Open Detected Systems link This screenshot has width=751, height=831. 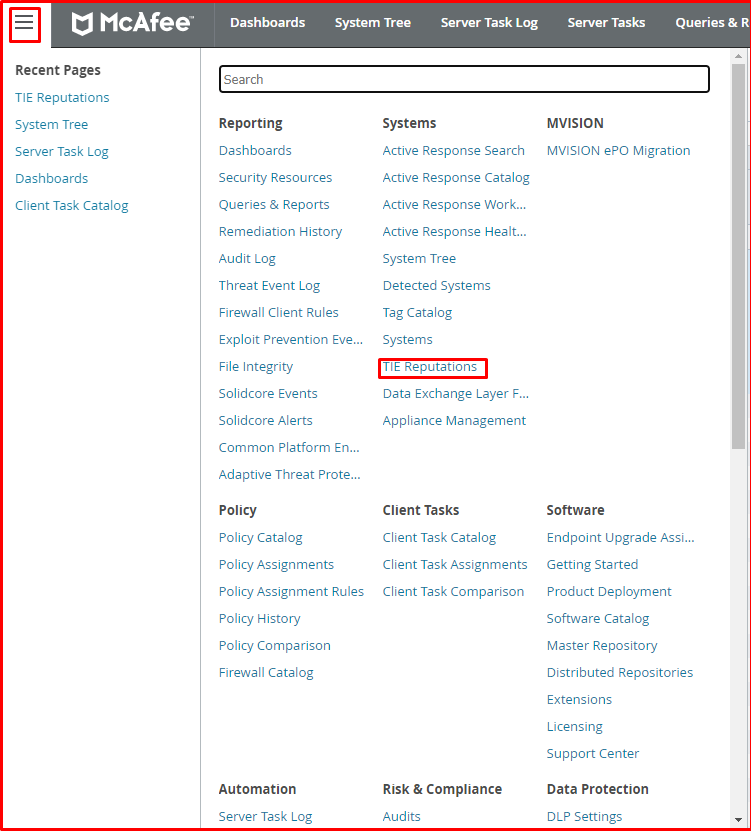[436, 286]
